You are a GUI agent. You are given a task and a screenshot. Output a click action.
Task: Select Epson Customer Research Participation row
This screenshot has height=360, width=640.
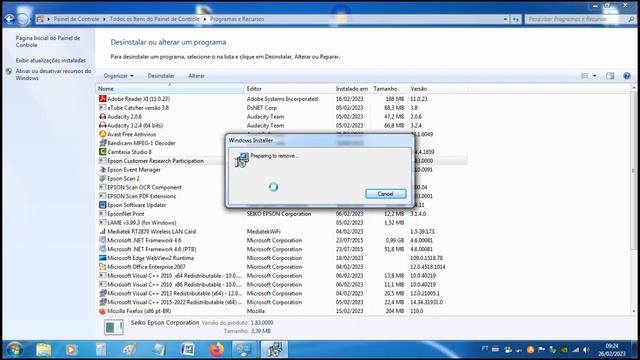click(x=282, y=161)
